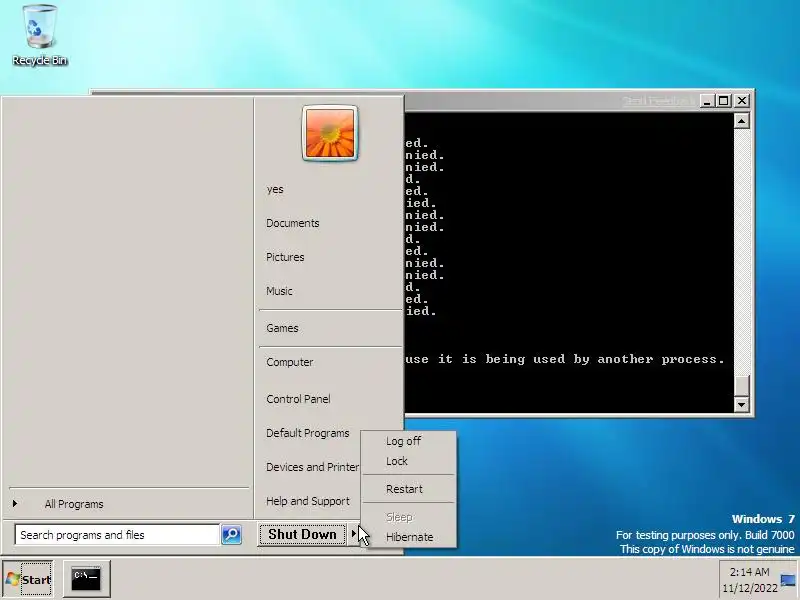Click the magnifier search icon button
The width and height of the screenshot is (800, 600).
coord(231,535)
